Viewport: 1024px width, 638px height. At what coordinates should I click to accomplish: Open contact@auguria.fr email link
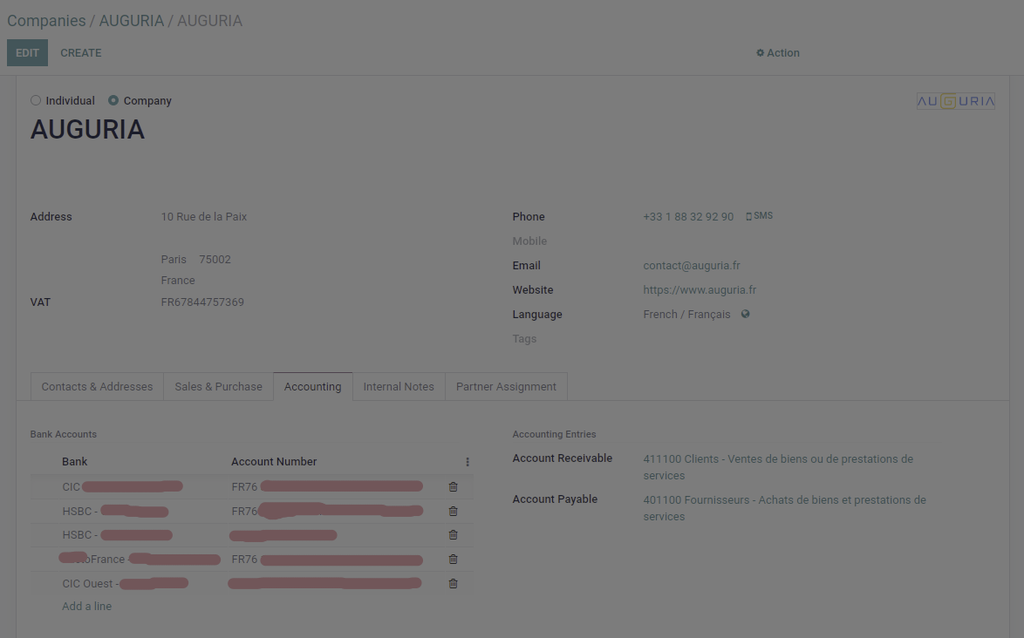pos(692,266)
